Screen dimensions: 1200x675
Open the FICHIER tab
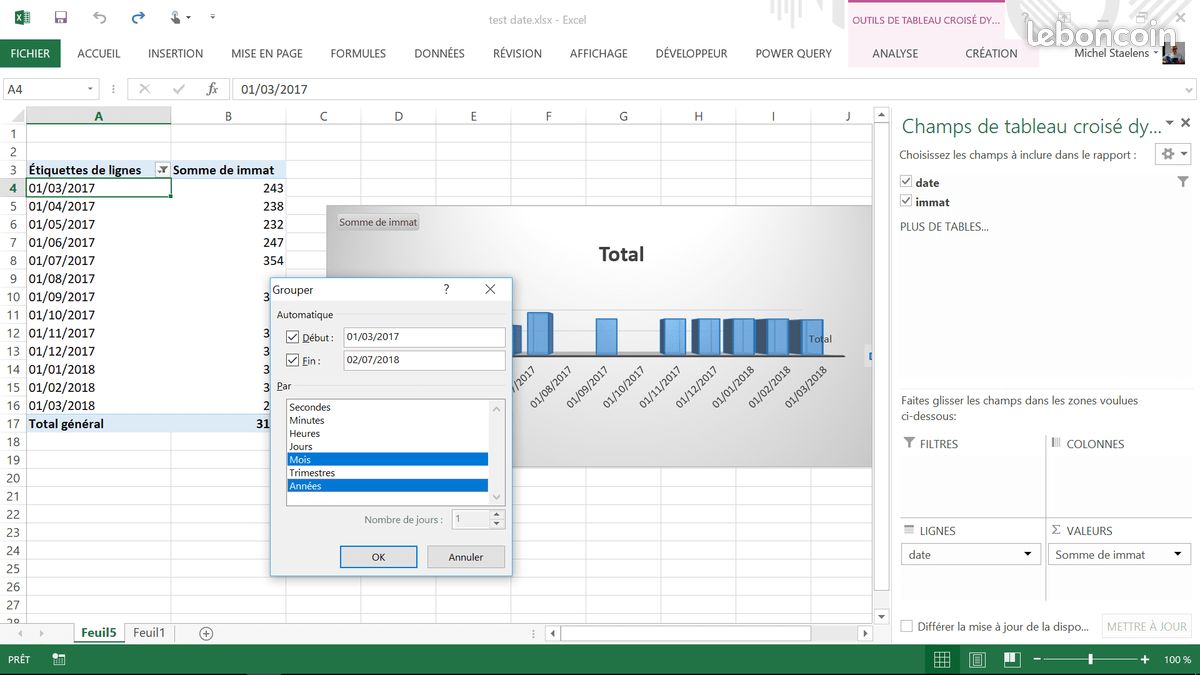click(30, 53)
